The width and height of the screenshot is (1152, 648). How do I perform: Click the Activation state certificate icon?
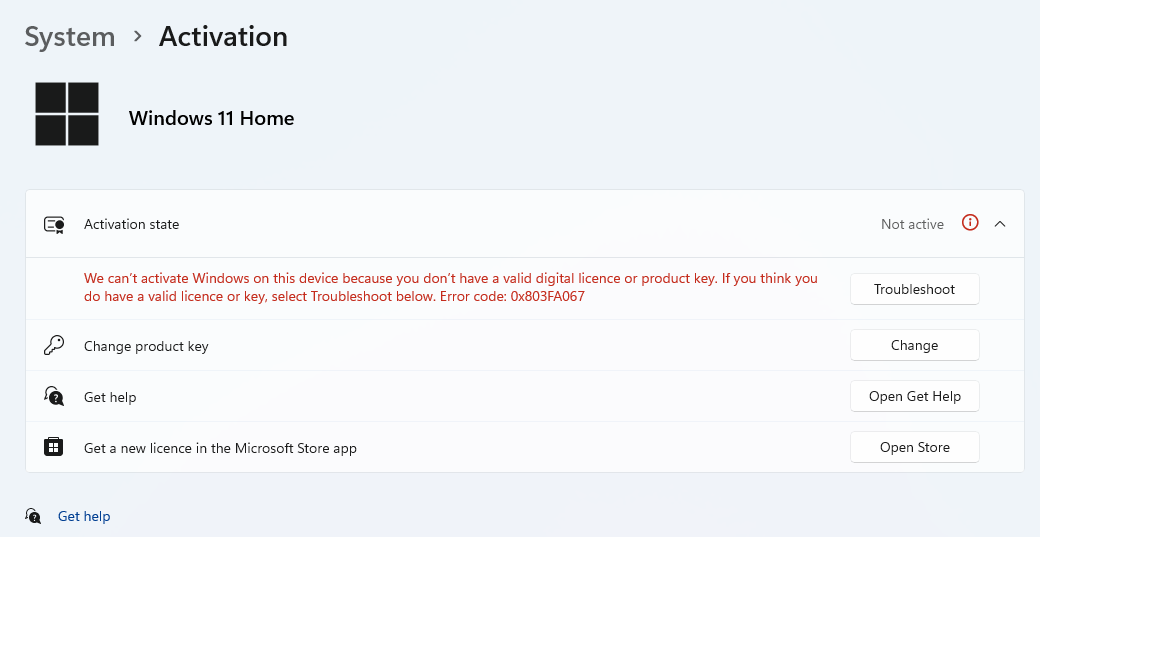[54, 225]
